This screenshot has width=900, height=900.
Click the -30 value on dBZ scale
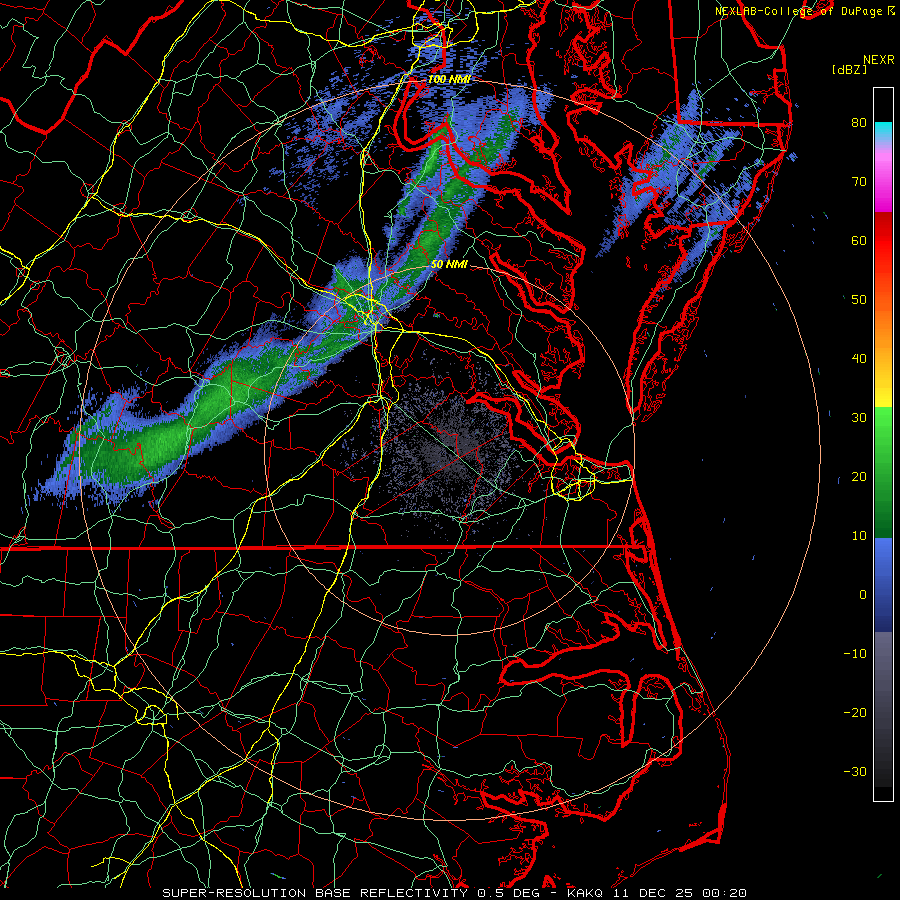pyautogui.click(x=855, y=772)
